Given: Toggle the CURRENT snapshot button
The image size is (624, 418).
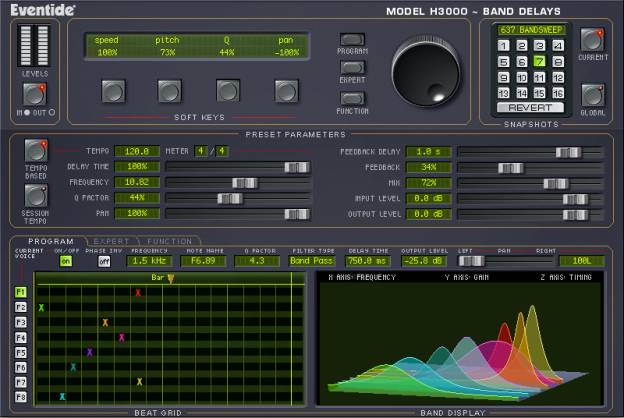Looking at the screenshot, I should click(x=592, y=39).
